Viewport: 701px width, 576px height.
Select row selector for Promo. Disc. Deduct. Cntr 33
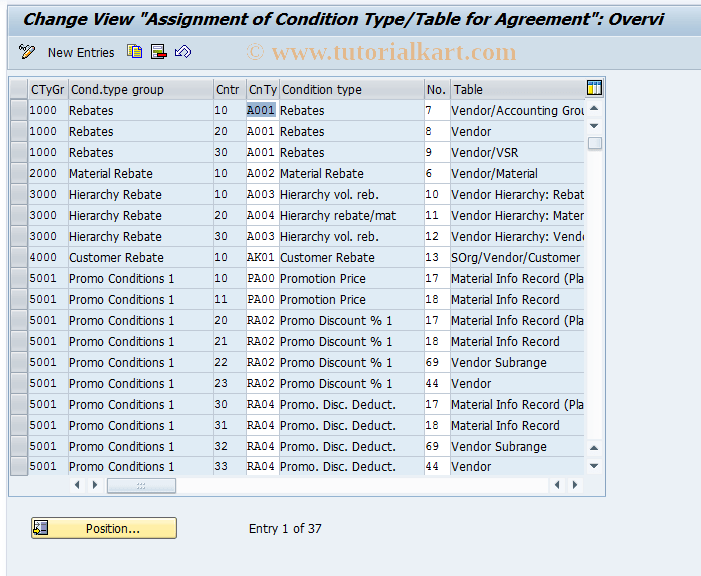point(19,466)
